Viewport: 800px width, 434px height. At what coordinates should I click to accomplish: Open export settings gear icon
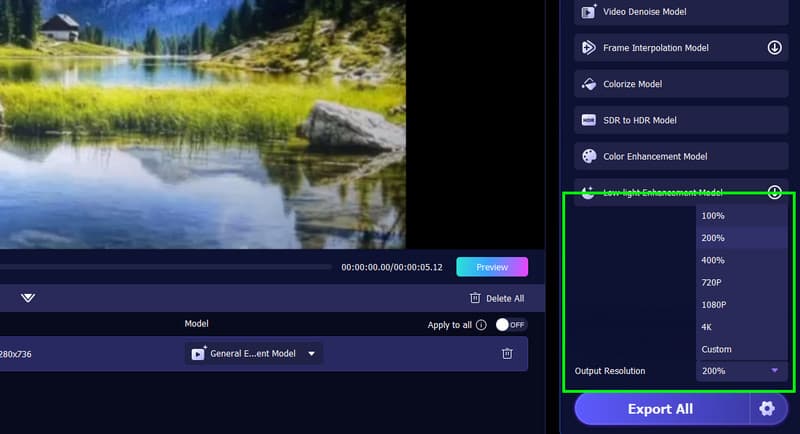point(767,409)
